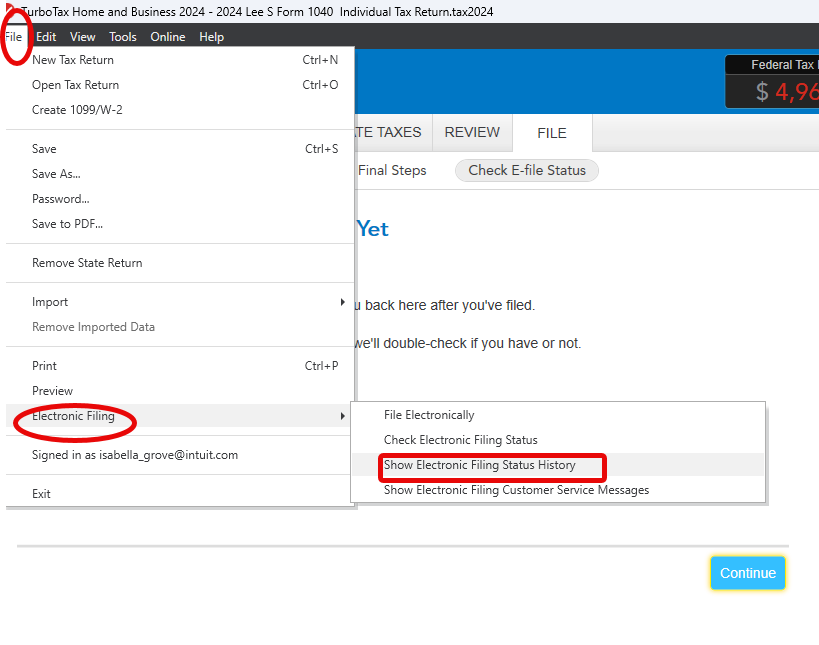The image size is (819, 645).
Task: Choose Save from File menu
Action: [180, 149]
